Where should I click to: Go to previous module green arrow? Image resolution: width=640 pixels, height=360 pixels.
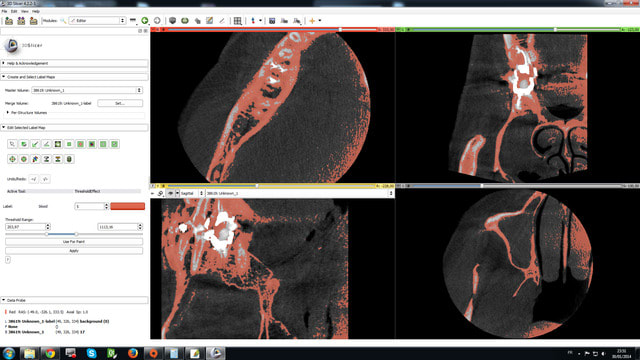pos(145,20)
